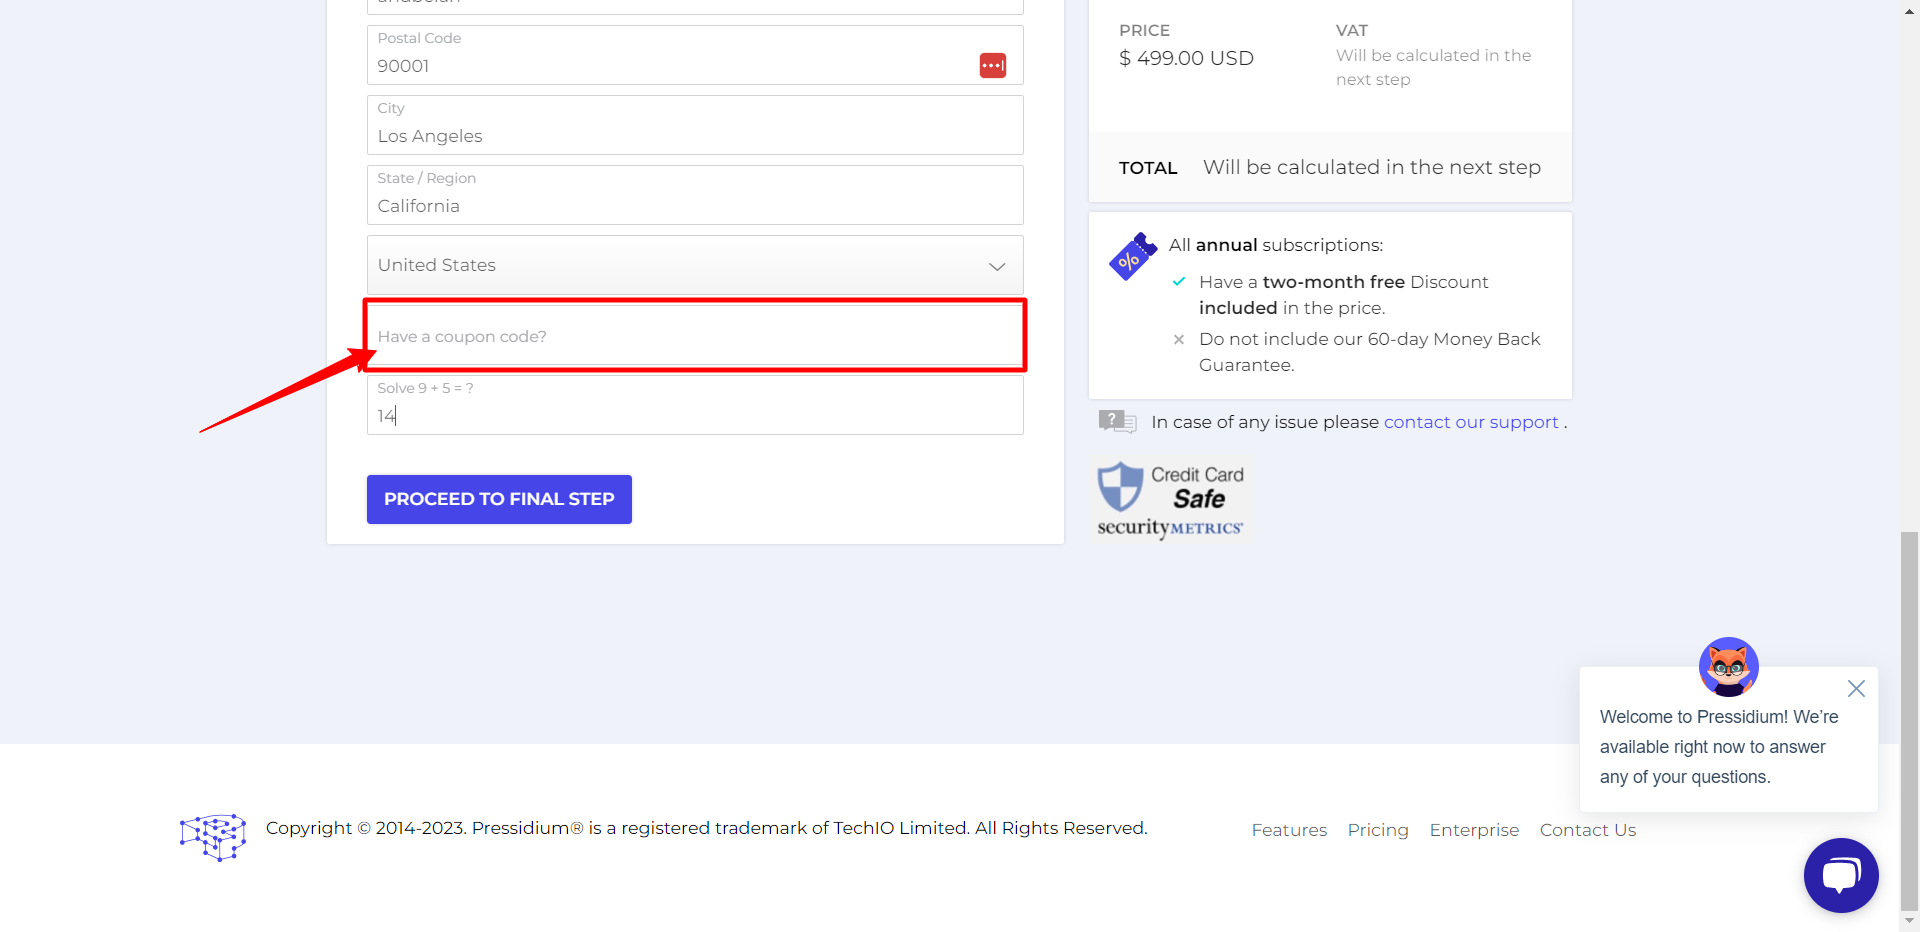Click the captcha answer field with 14

[694, 410]
